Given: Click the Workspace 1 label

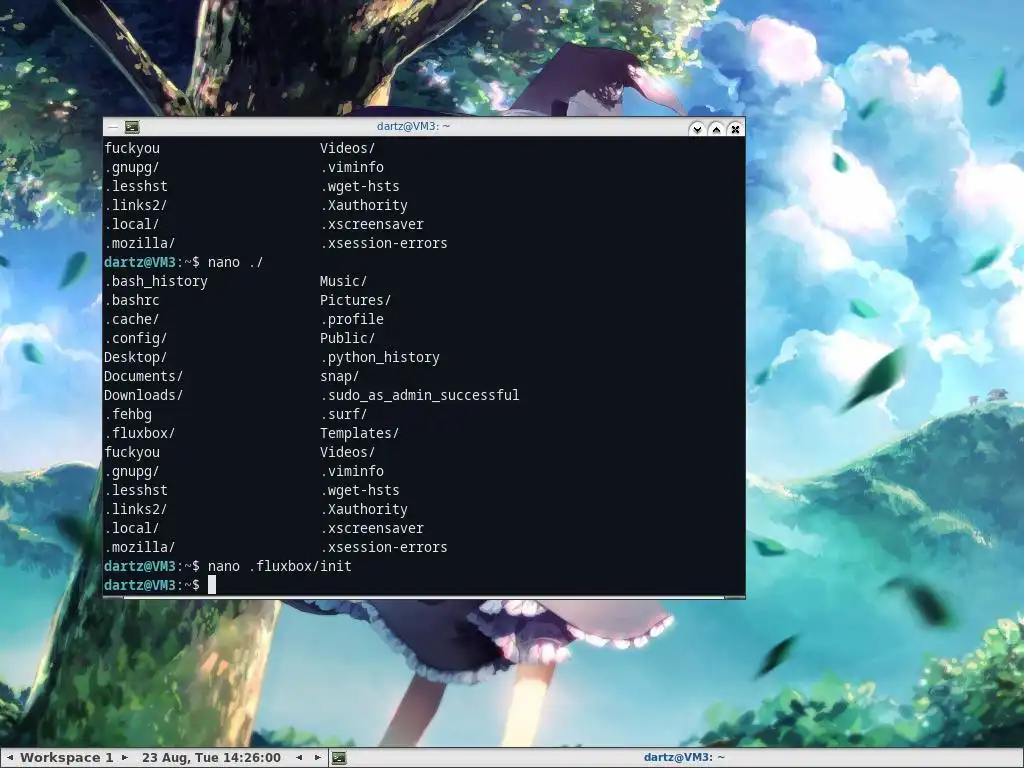Looking at the screenshot, I should [67, 758].
